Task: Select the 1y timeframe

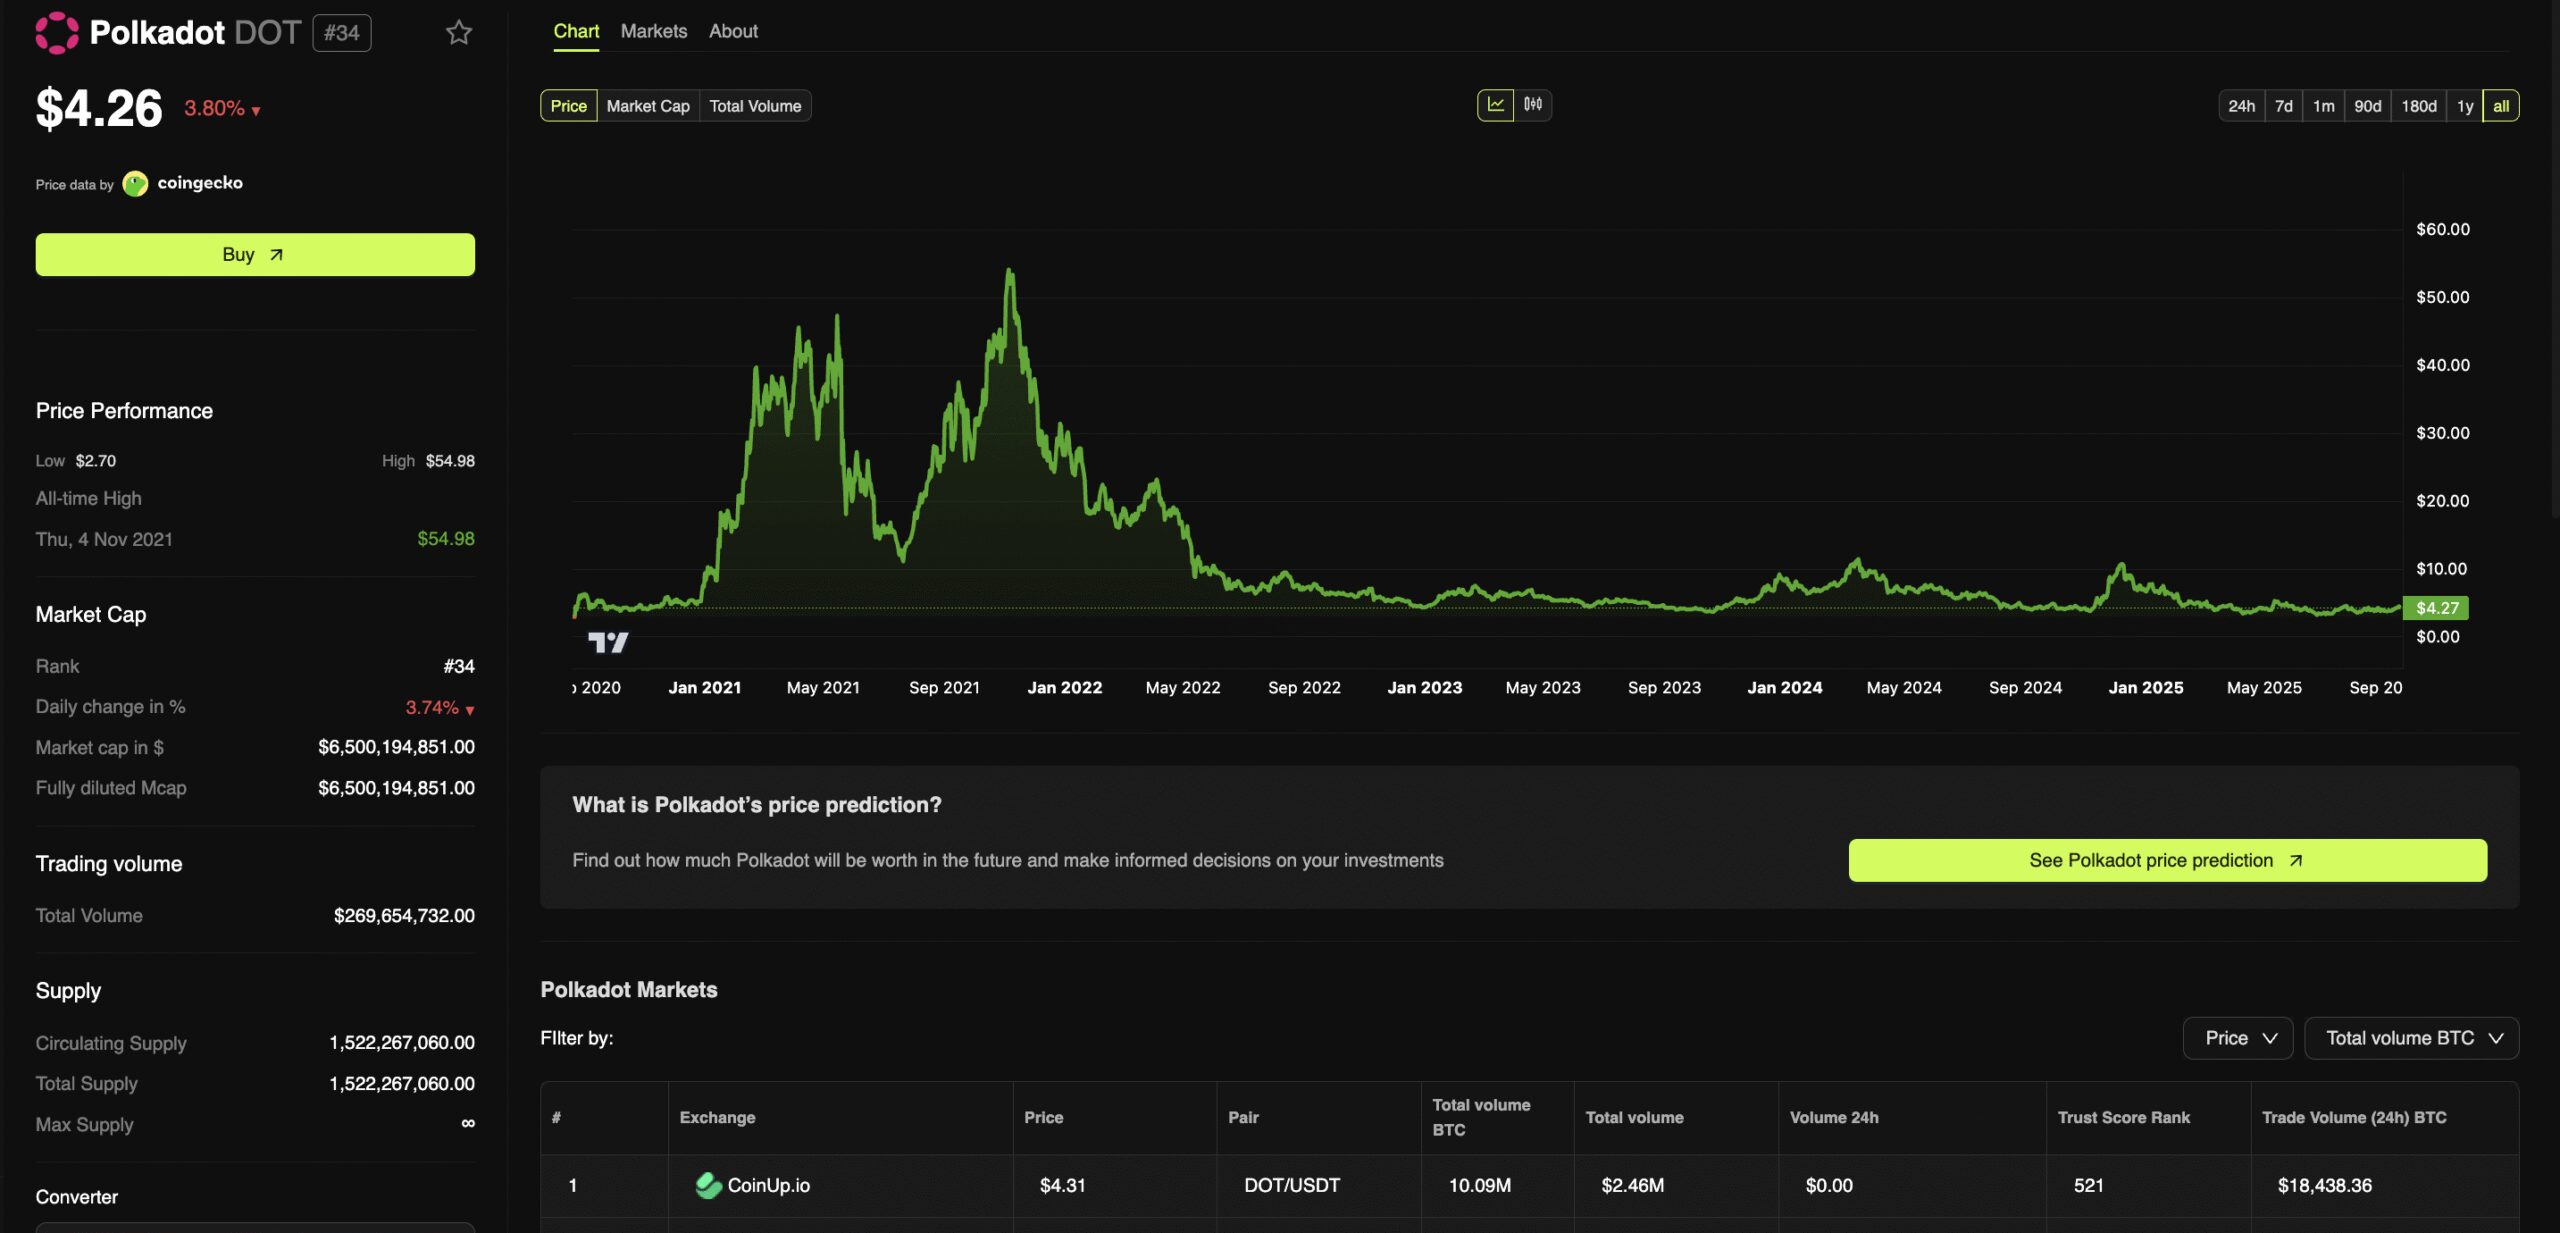Action: (2465, 105)
